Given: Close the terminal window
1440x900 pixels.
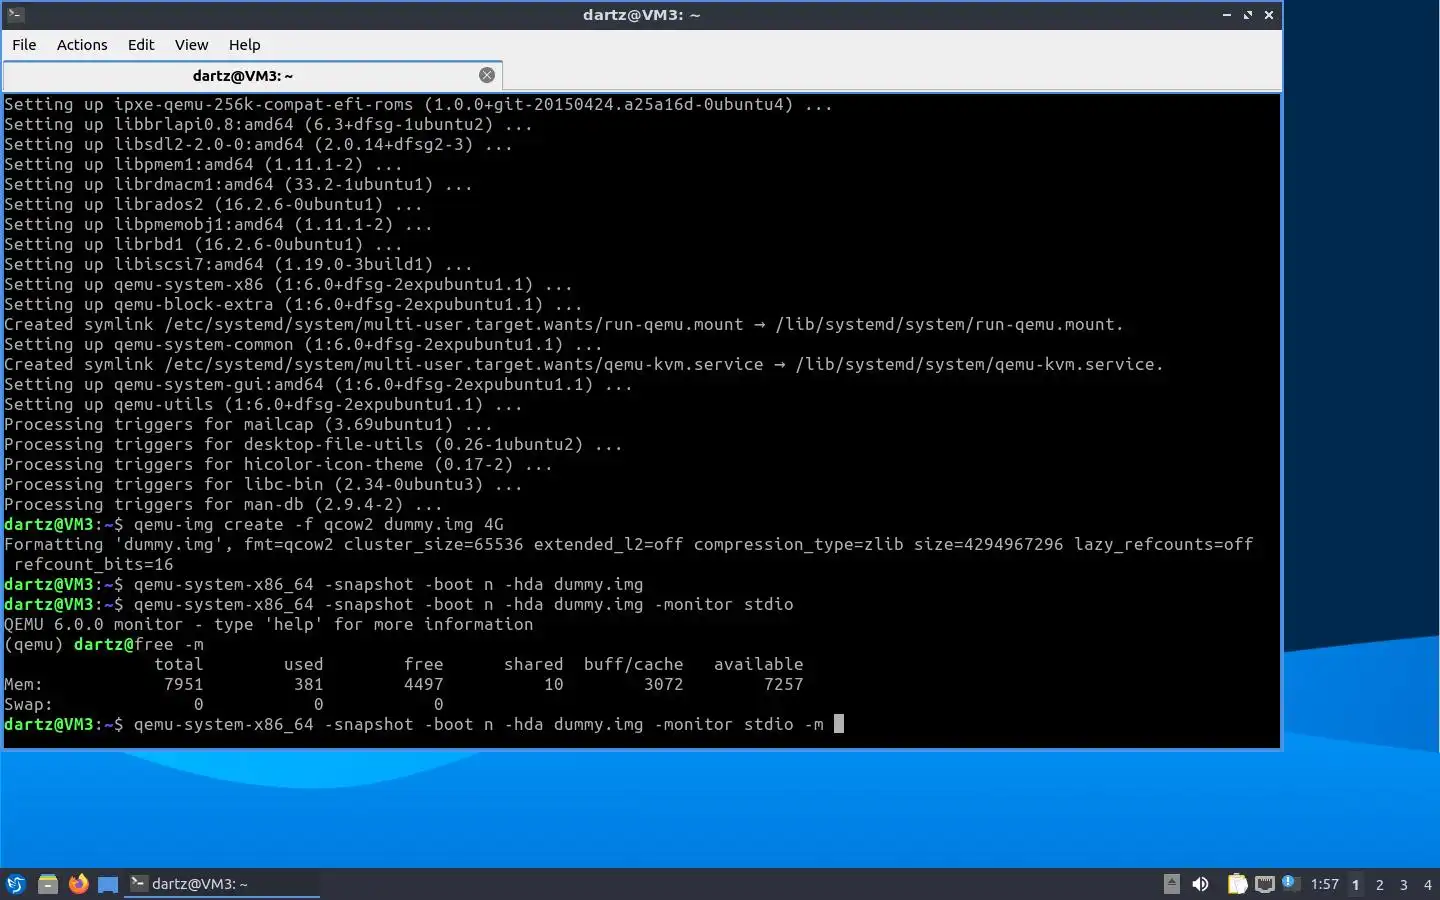Looking at the screenshot, I should [1269, 15].
